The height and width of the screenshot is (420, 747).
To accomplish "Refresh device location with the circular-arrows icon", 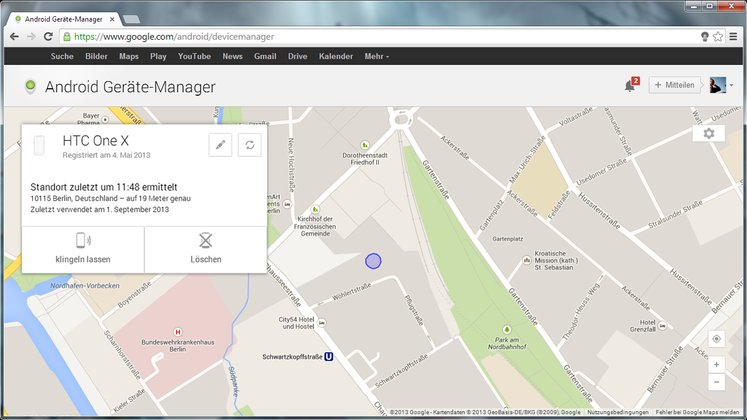I will click(250, 145).
